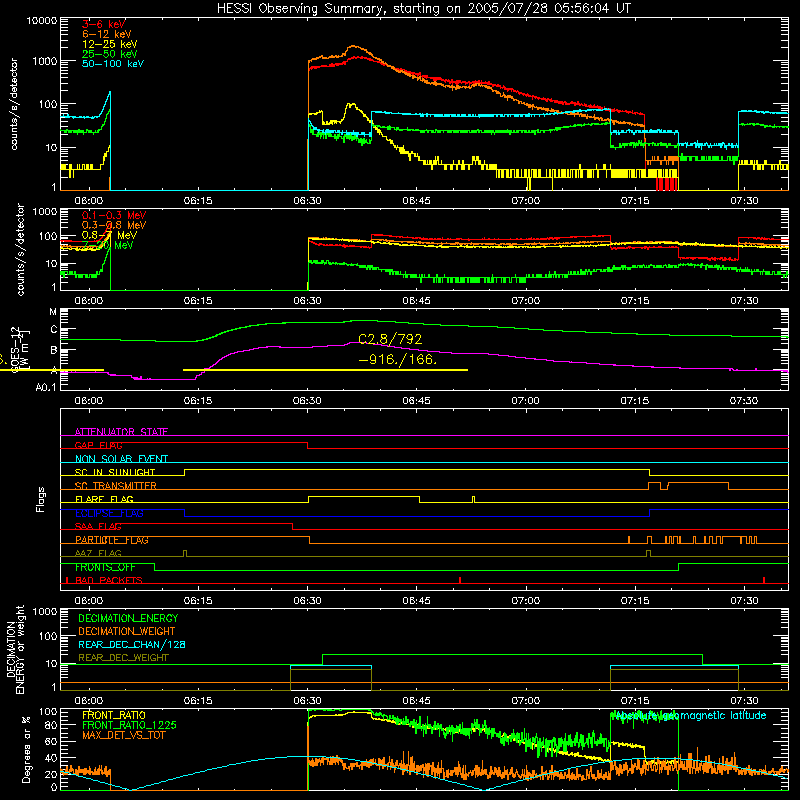The width and height of the screenshot is (800, 800).
Task: Click the REAR_DEC_WEIGHT legend entry
Action: coord(123,658)
